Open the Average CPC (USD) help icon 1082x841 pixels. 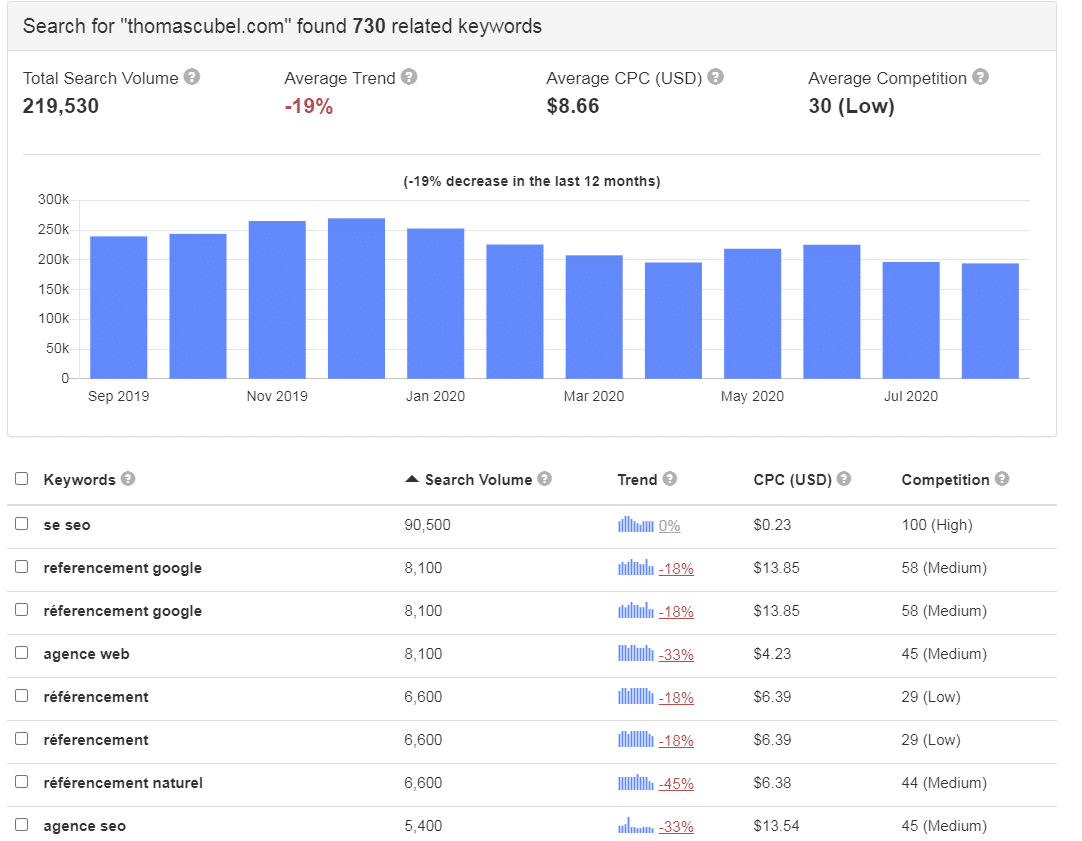coord(716,77)
